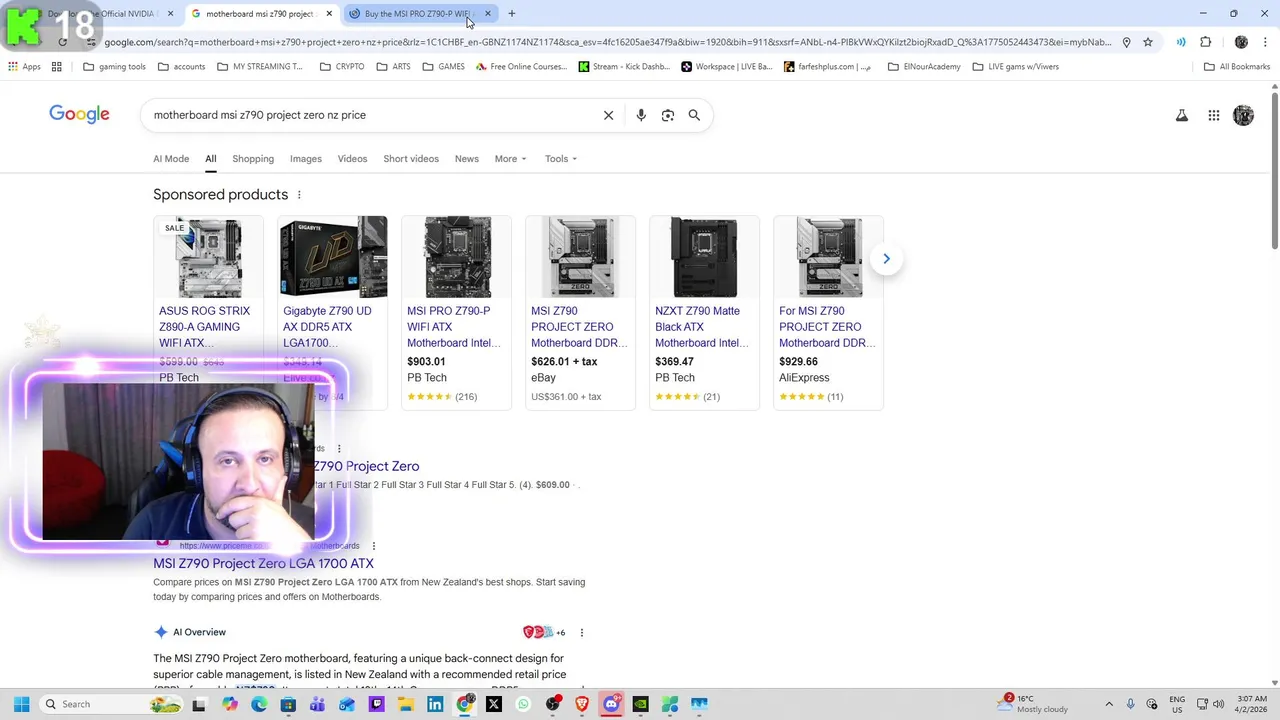Submit search with the magnifier icon
This screenshot has height=720, width=1280.
(694, 115)
